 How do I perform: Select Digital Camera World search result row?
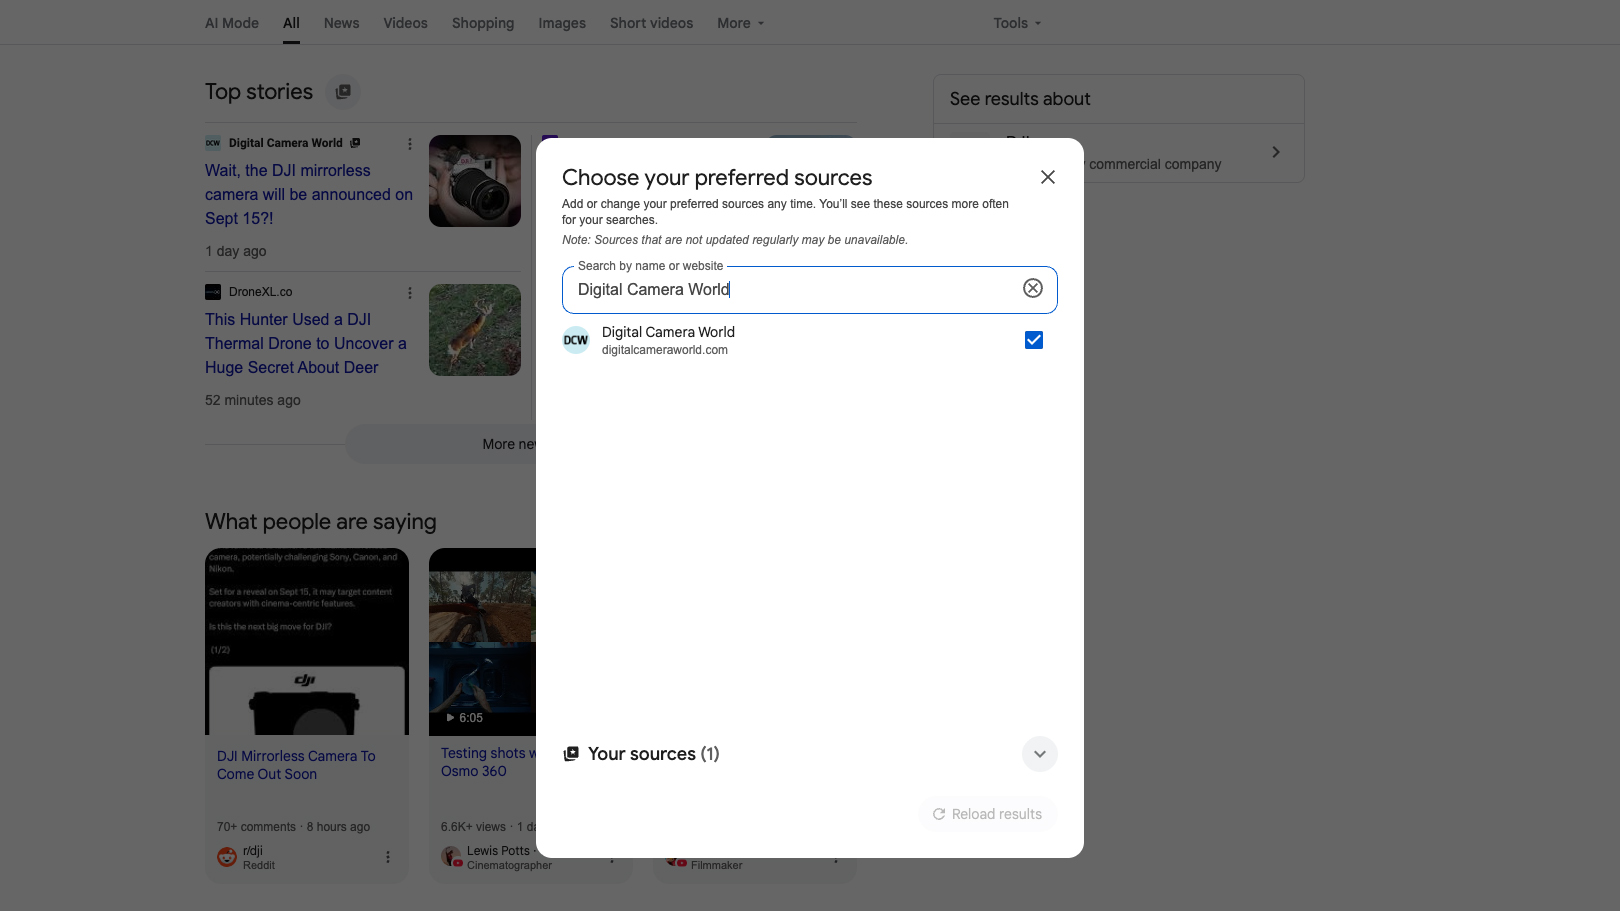coord(810,340)
